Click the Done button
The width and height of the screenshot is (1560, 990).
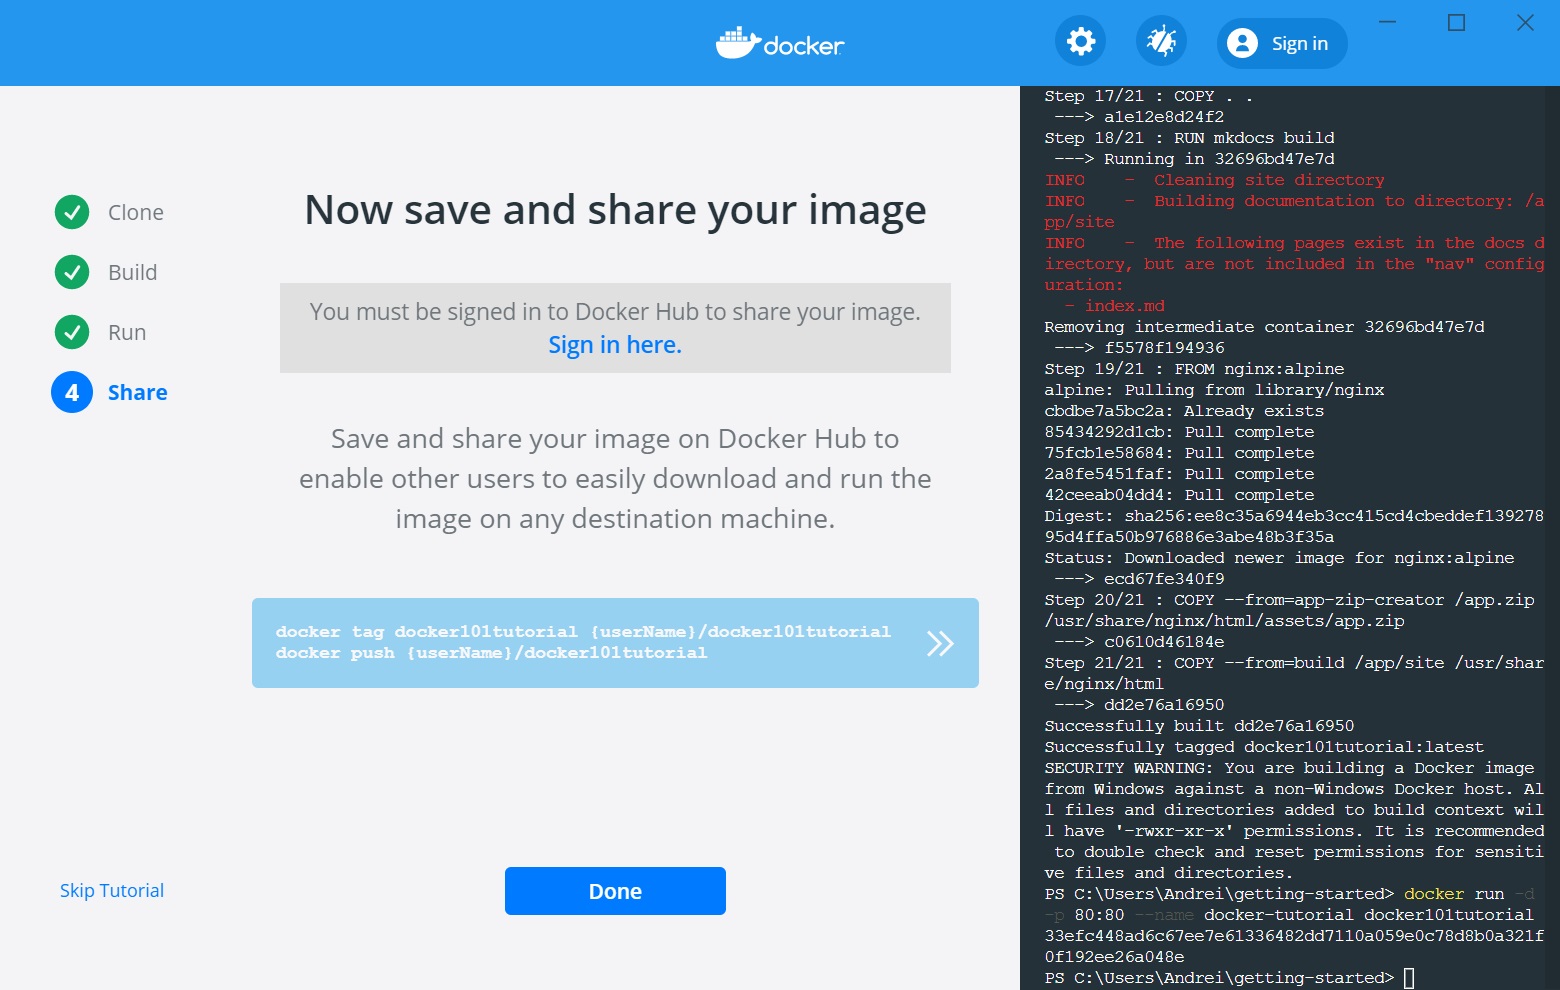[x=615, y=891]
